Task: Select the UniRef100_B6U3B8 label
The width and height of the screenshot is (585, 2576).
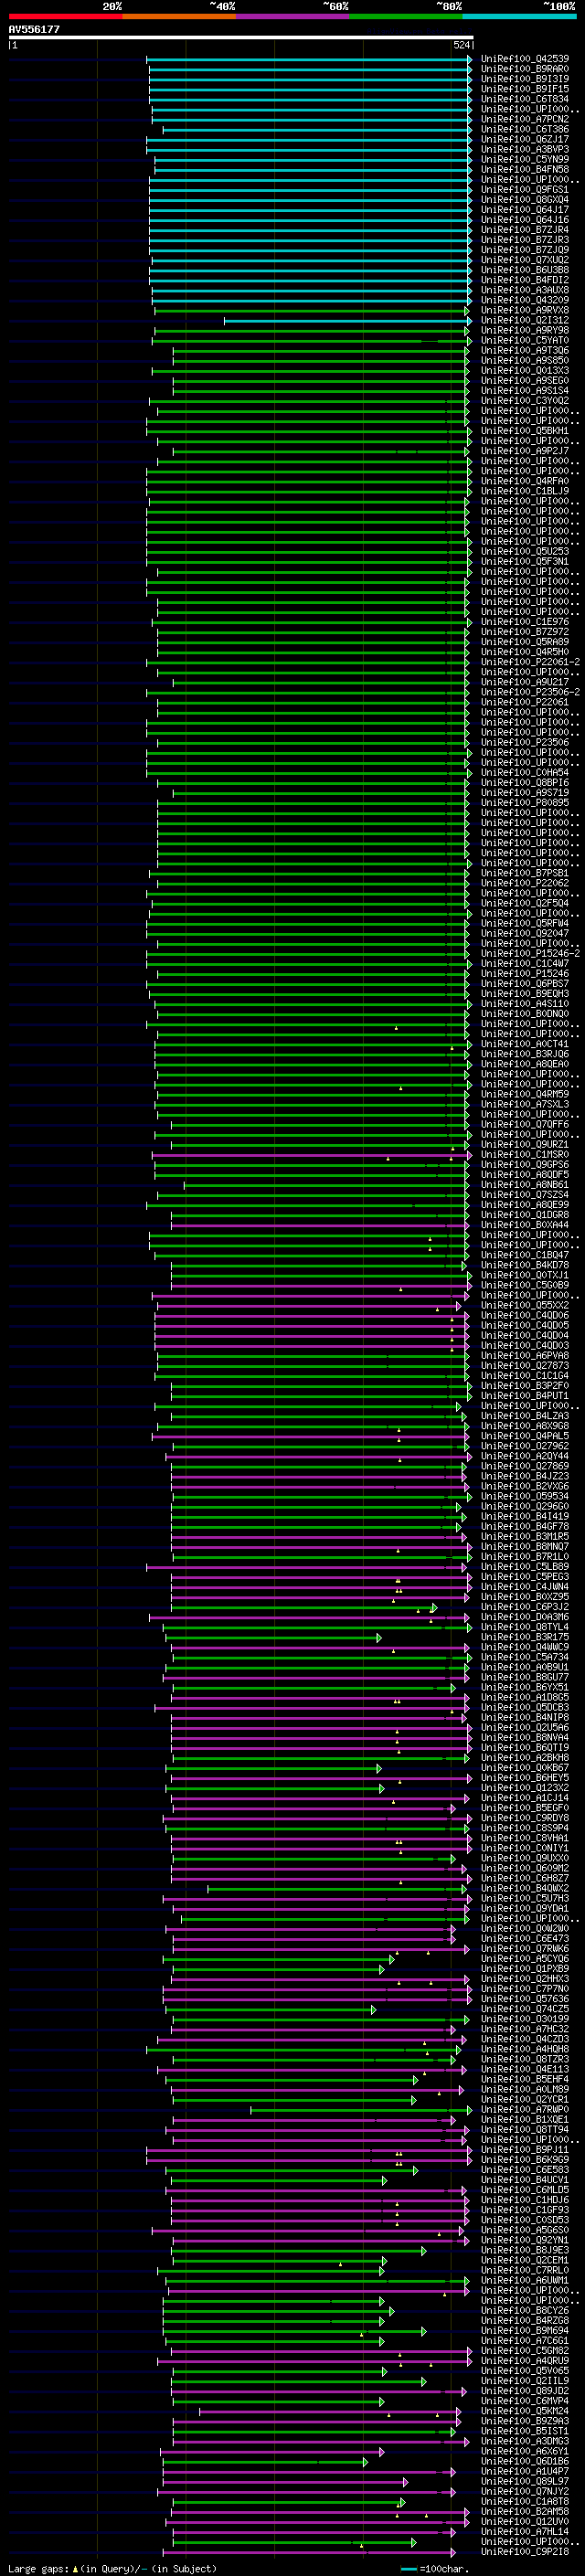Action: point(525,270)
